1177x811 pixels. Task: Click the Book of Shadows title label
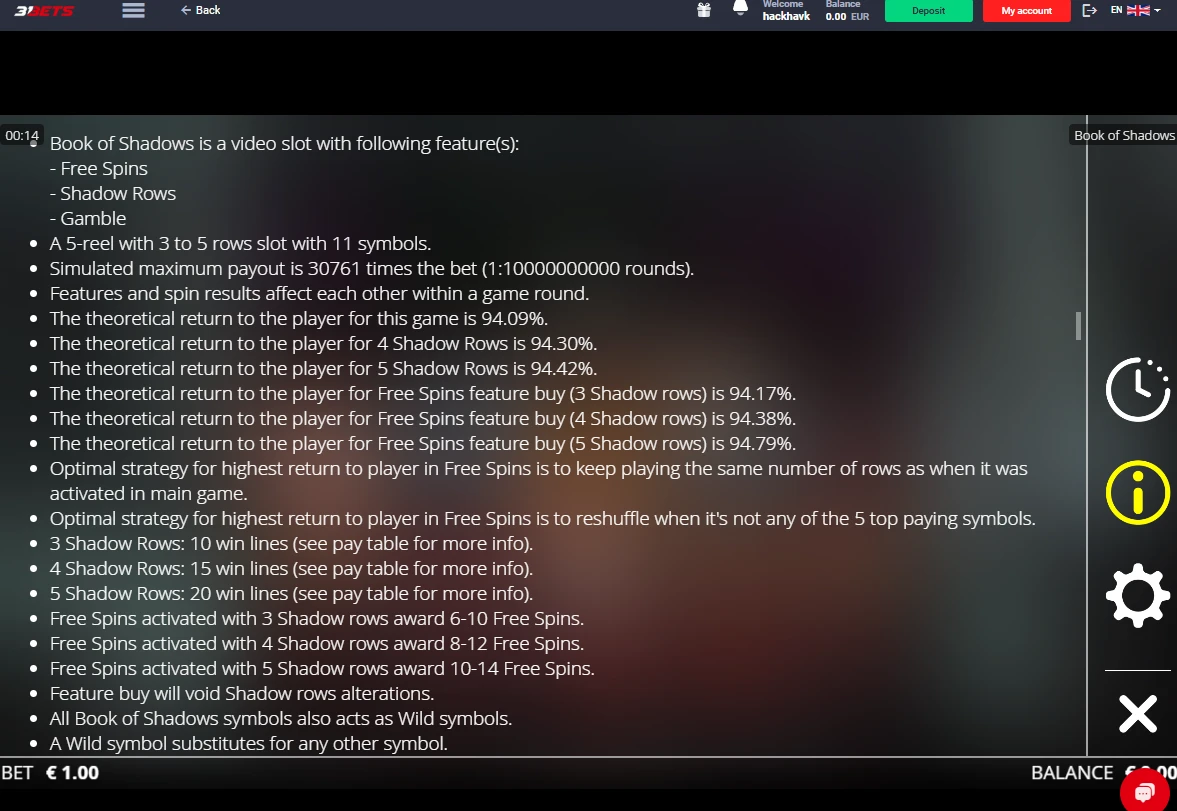1124,135
